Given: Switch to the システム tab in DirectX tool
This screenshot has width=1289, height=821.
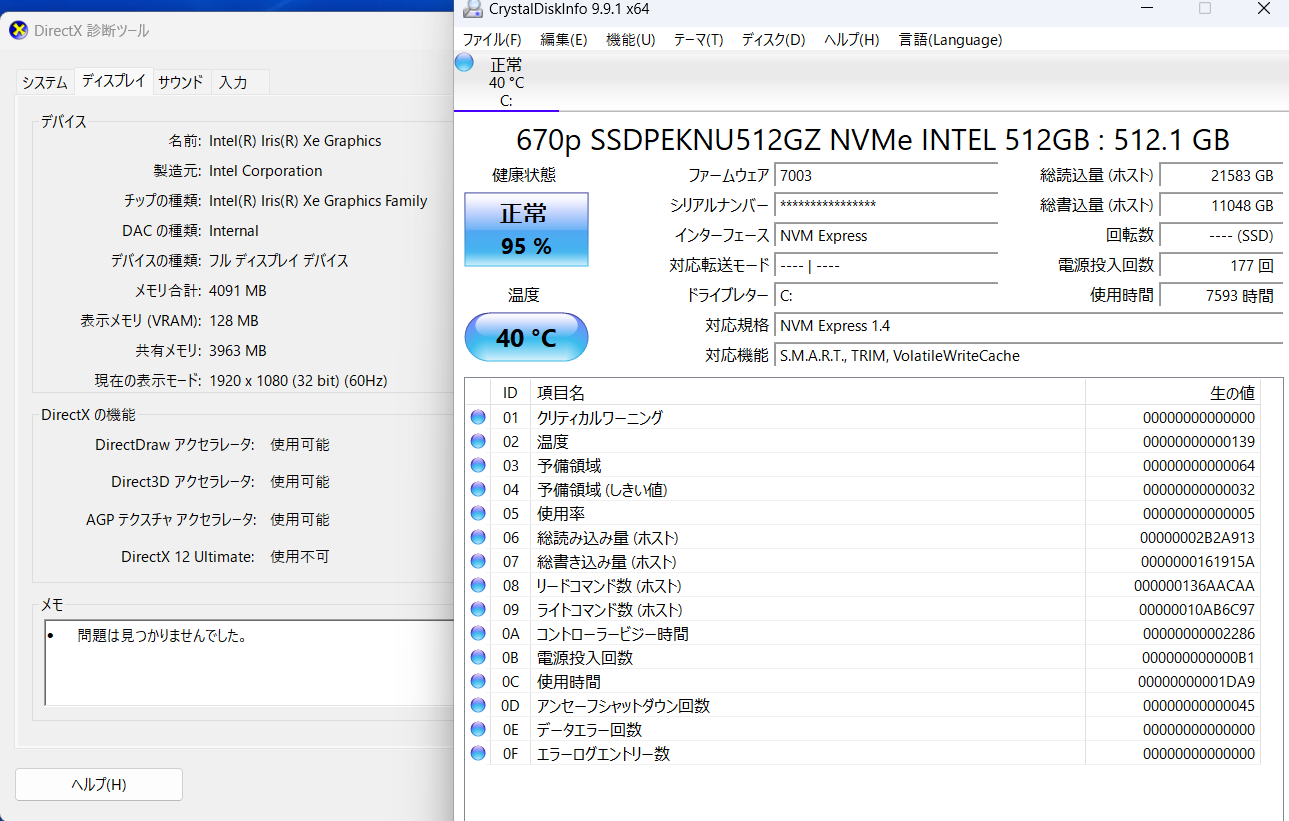Looking at the screenshot, I should [x=45, y=82].
